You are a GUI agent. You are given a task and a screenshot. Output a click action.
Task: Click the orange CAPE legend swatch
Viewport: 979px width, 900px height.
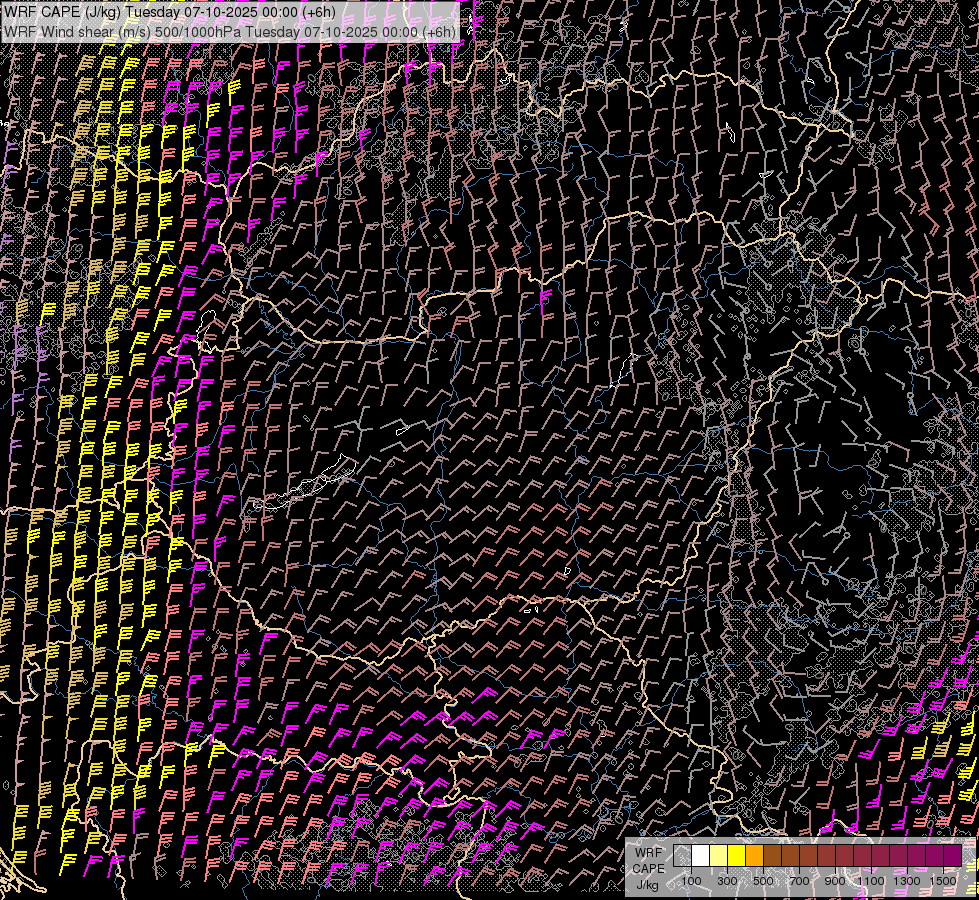coord(754,856)
